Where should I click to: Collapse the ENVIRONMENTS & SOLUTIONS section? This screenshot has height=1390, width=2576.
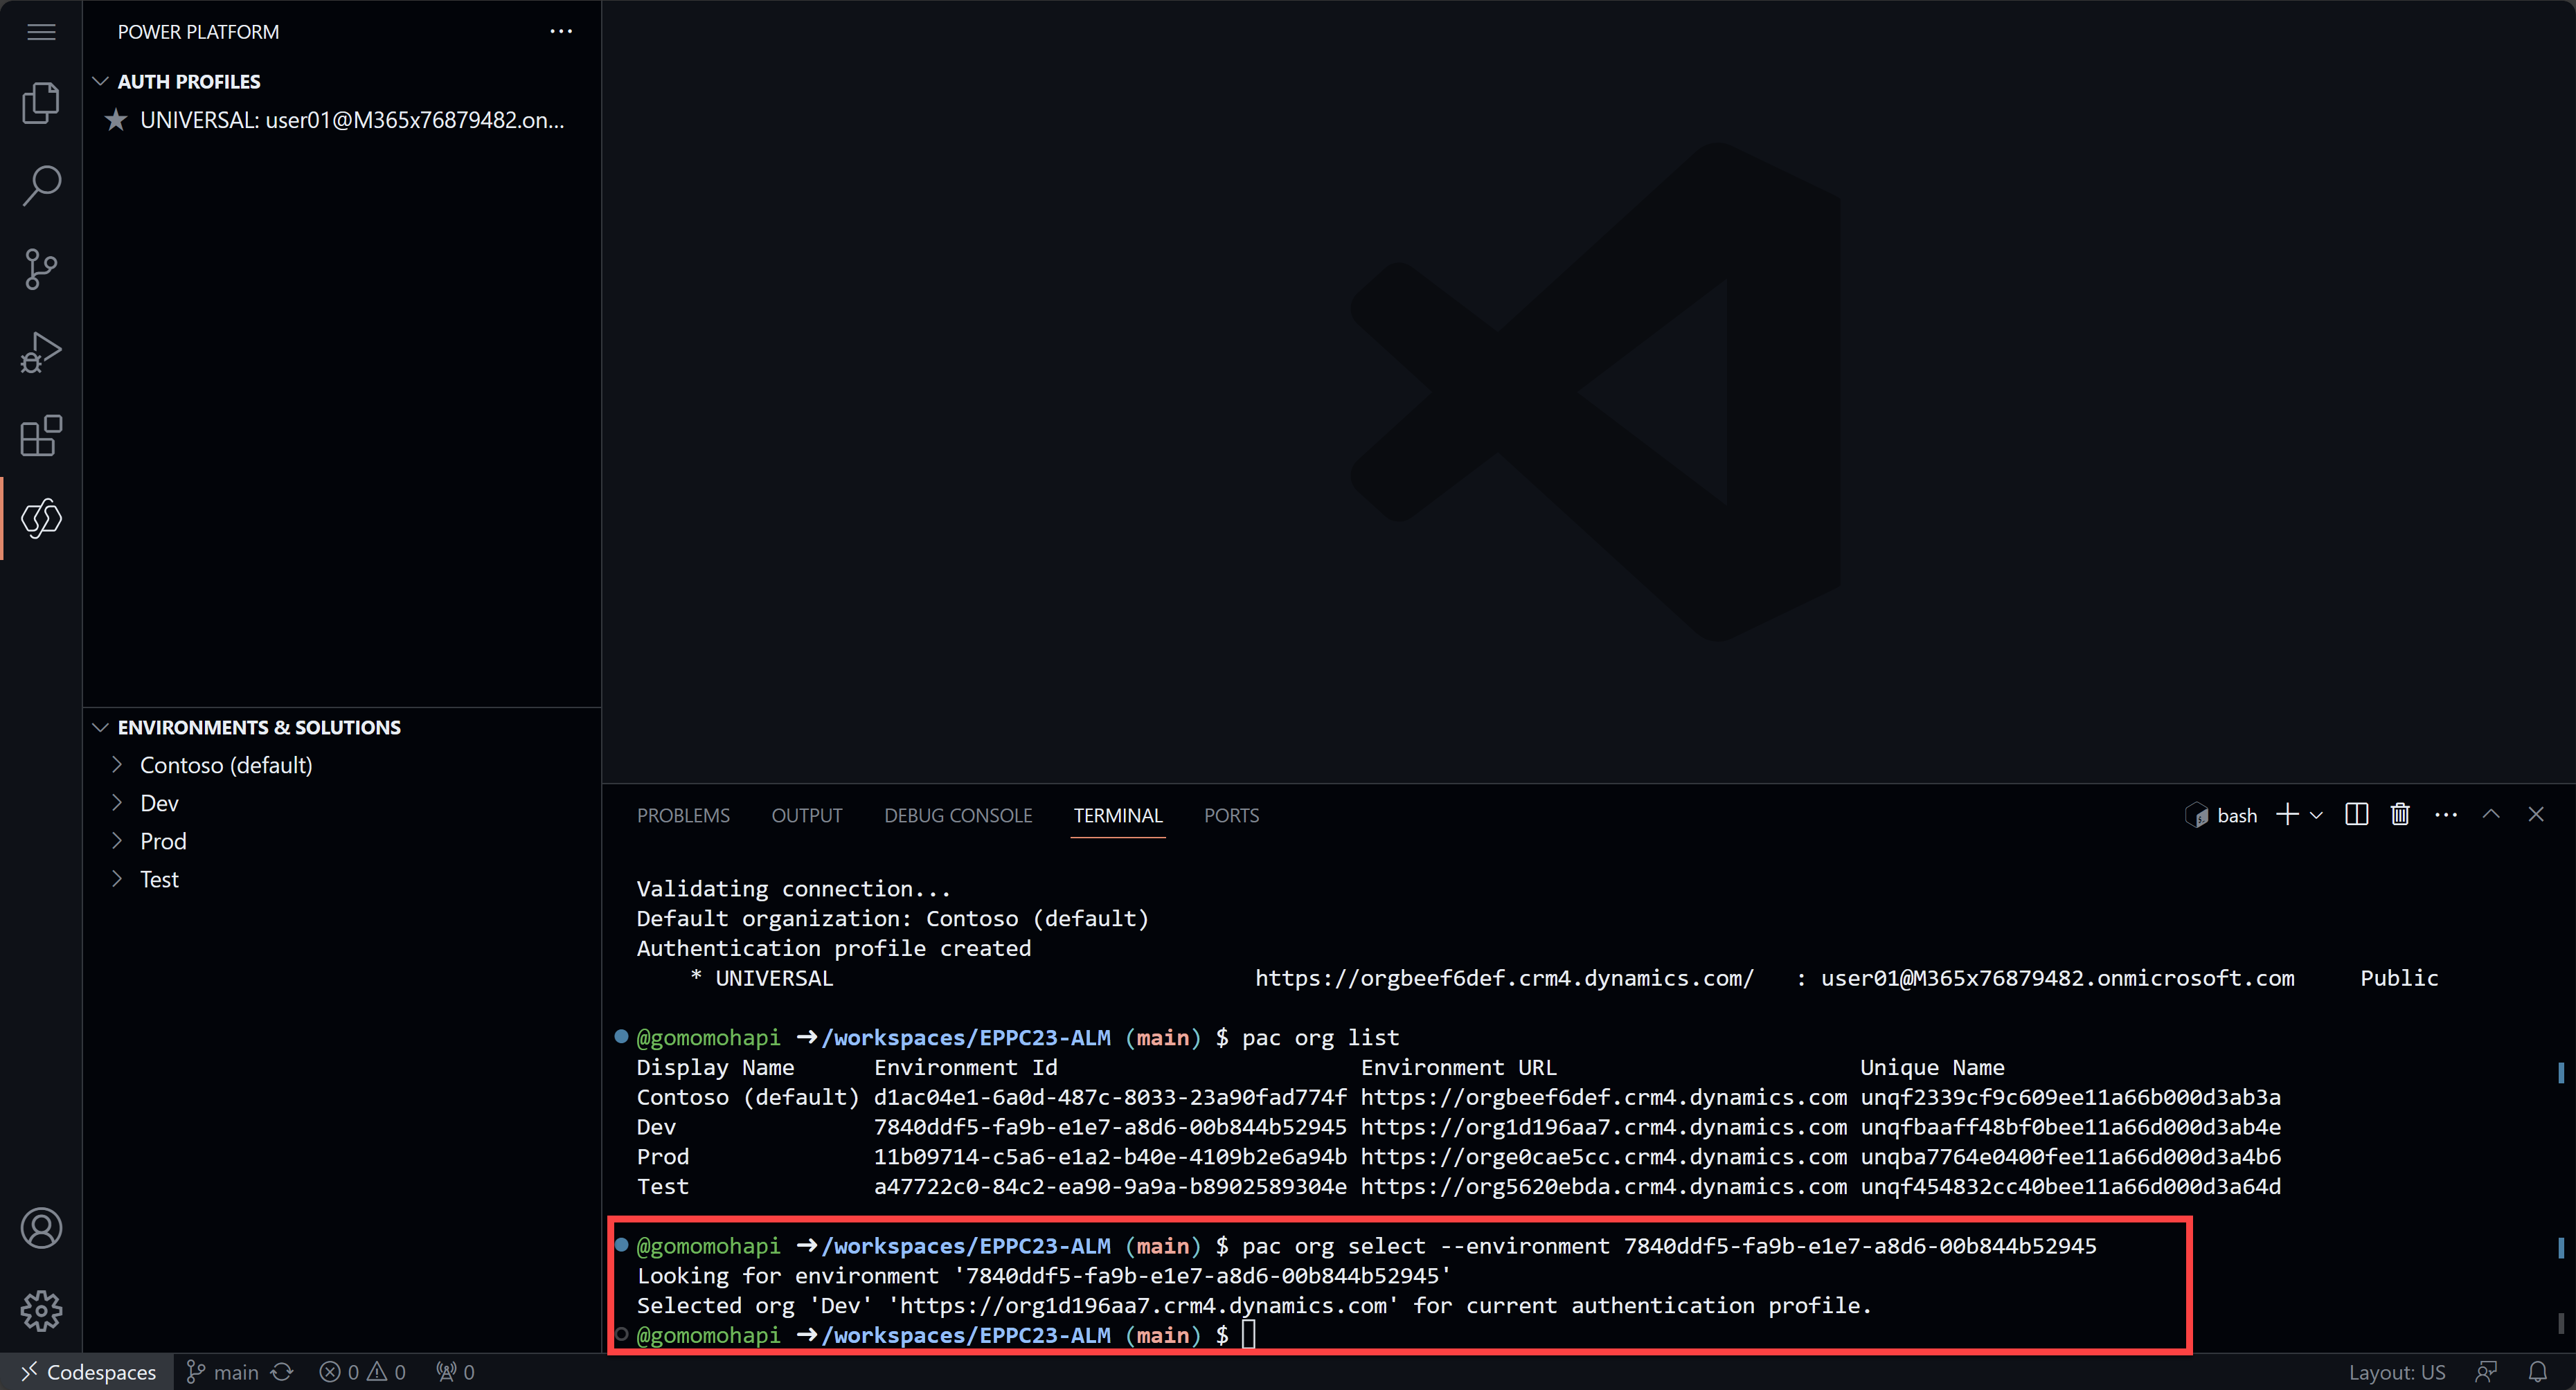(x=100, y=727)
